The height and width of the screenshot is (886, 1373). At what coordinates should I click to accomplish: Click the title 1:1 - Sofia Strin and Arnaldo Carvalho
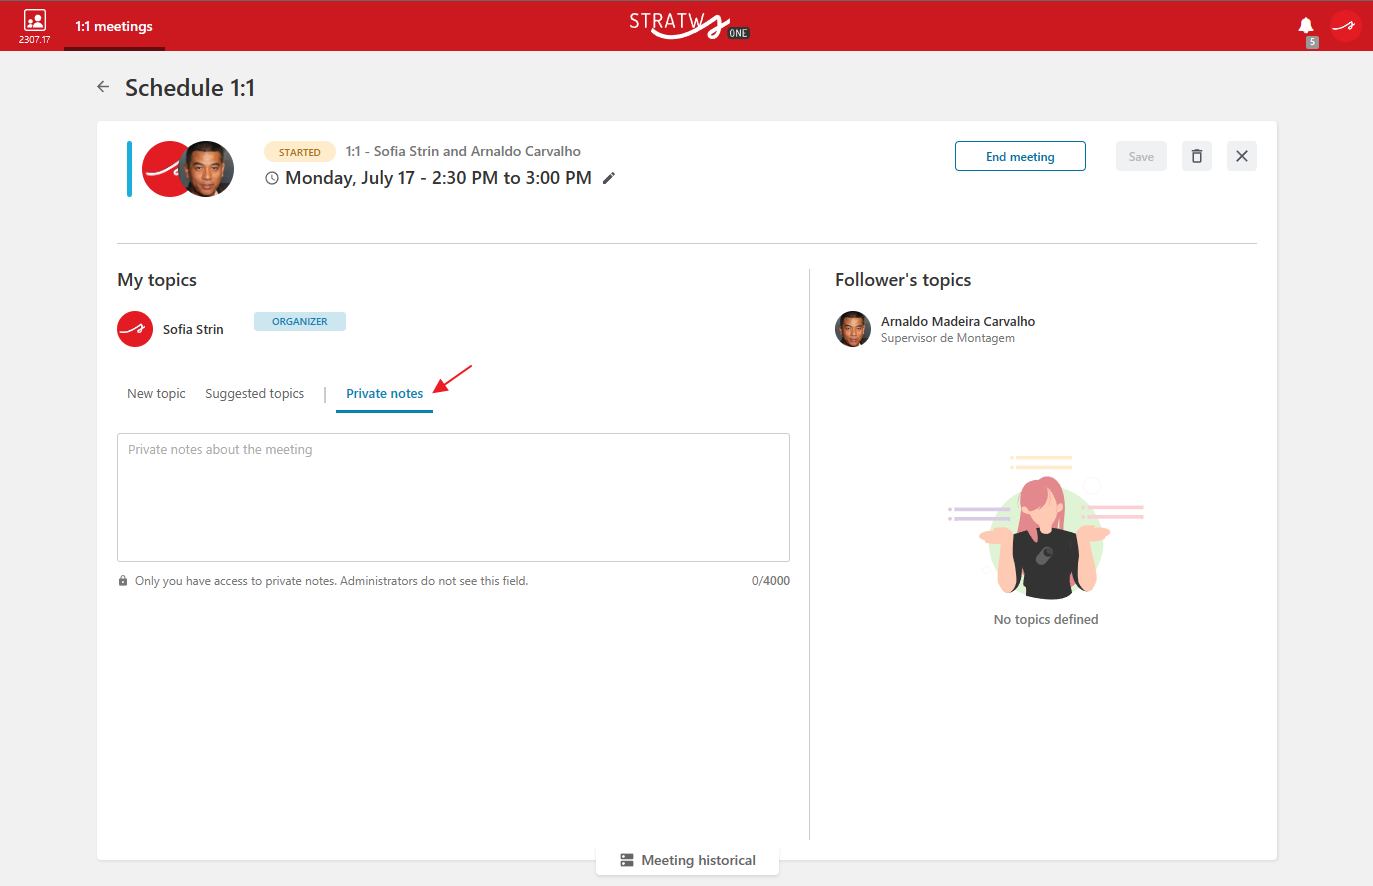tap(463, 151)
